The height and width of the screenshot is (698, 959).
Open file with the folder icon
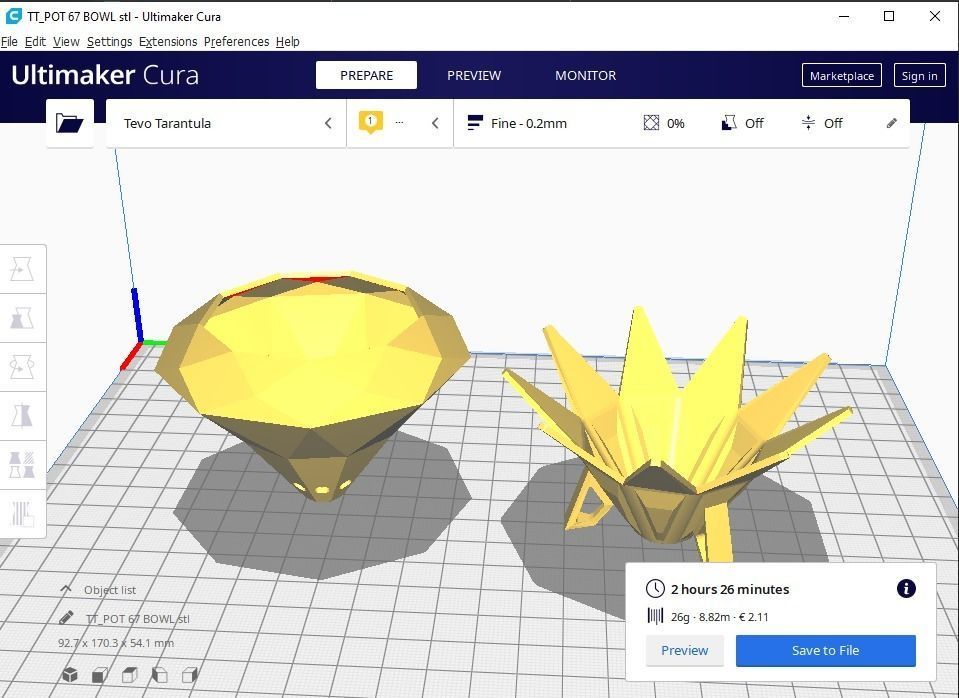click(x=70, y=123)
